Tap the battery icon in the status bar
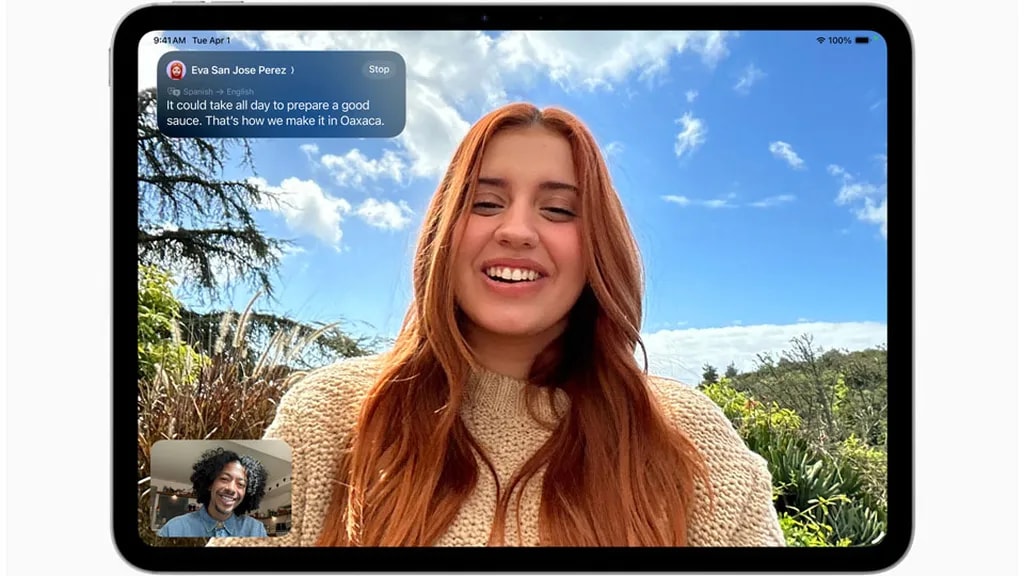 coord(861,40)
